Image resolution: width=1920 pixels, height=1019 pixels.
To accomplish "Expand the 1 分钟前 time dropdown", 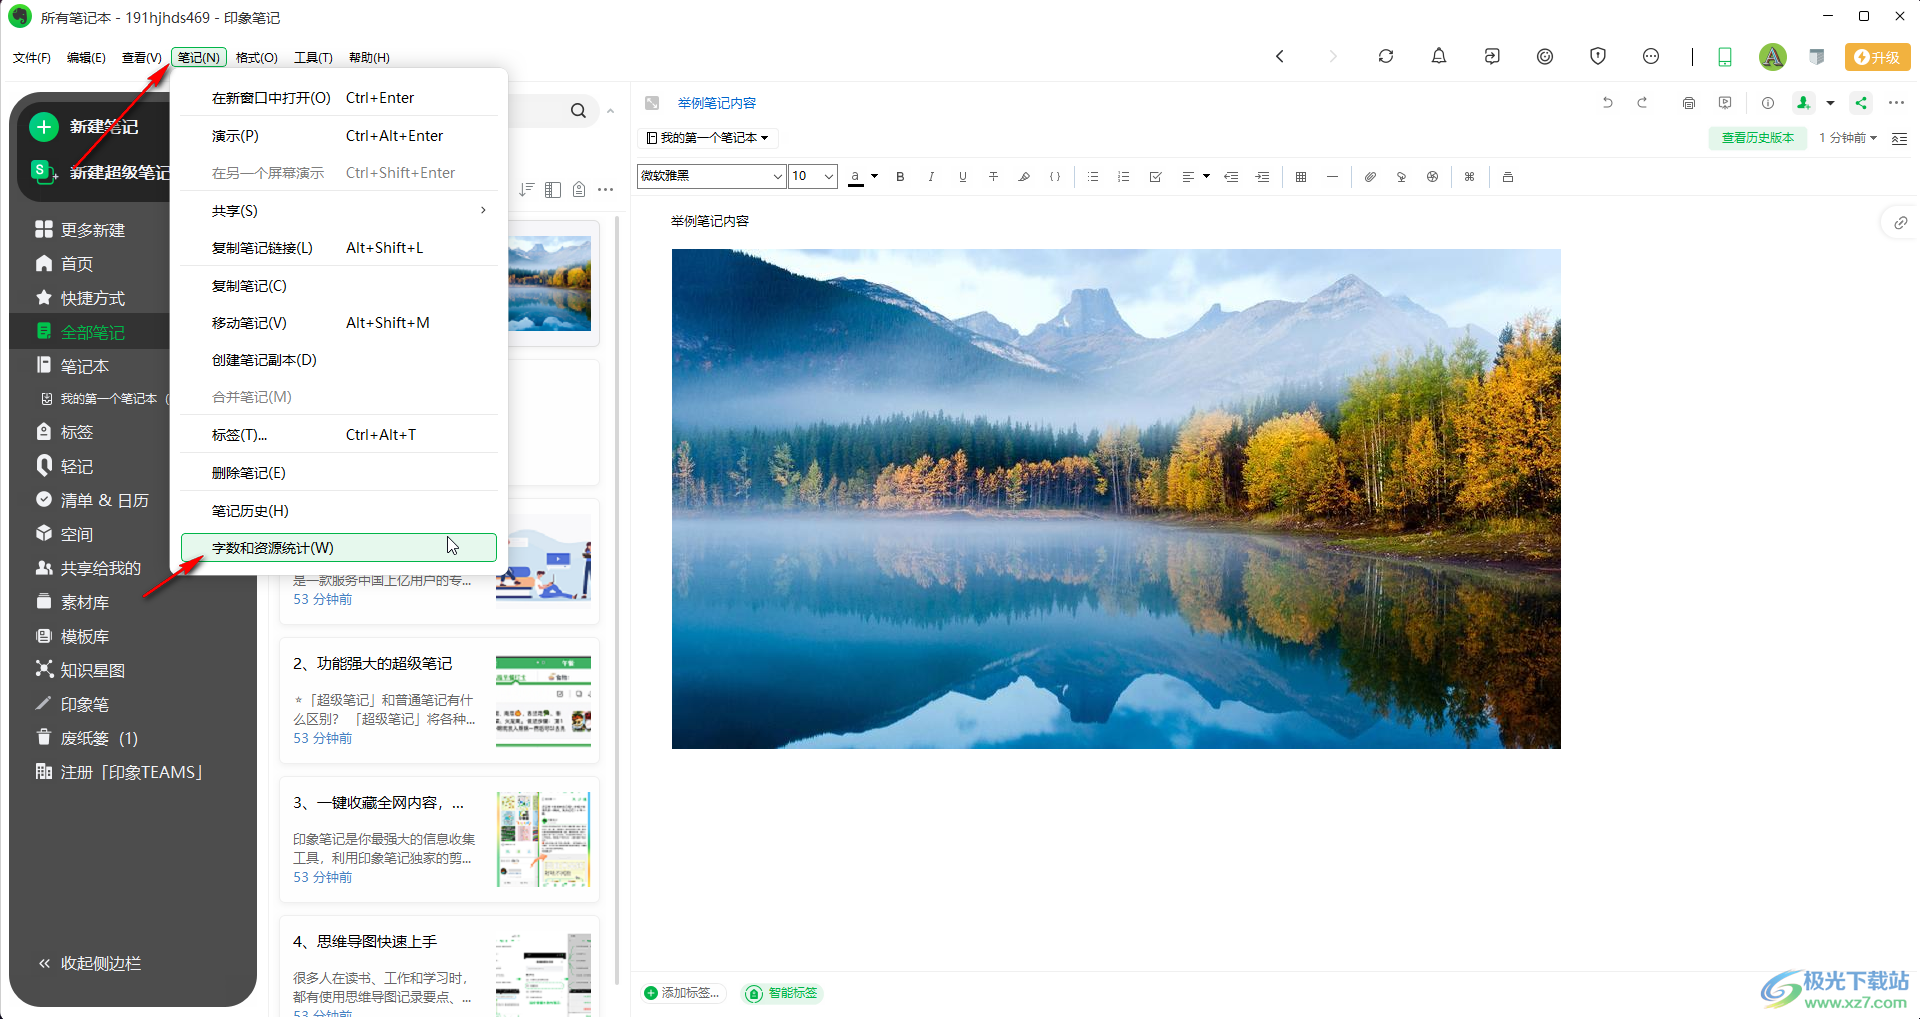I will [1847, 138].
